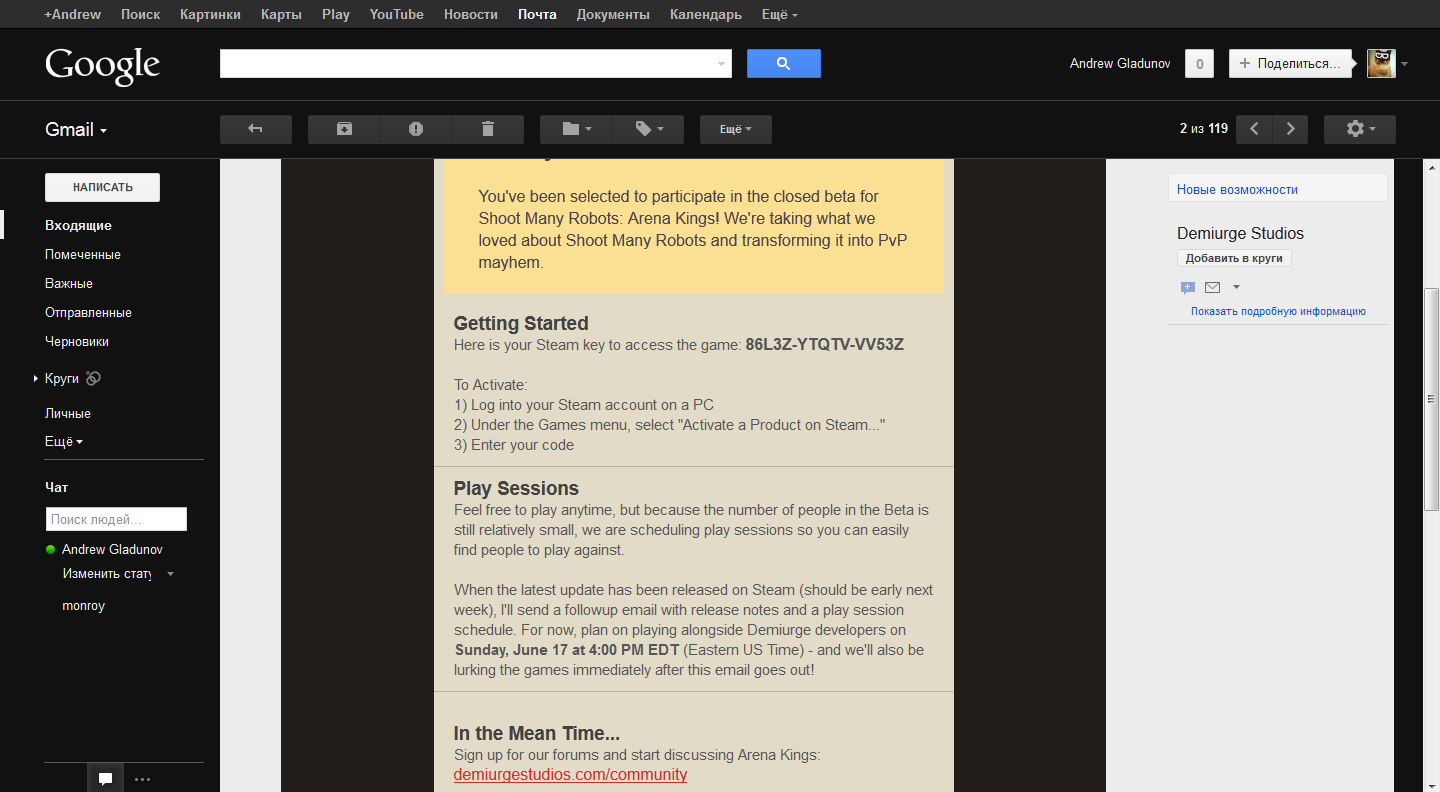This screenshot has height=792, width=1440.
Task: Open the Показать подробную информацию link
Action: point(1278,311)
